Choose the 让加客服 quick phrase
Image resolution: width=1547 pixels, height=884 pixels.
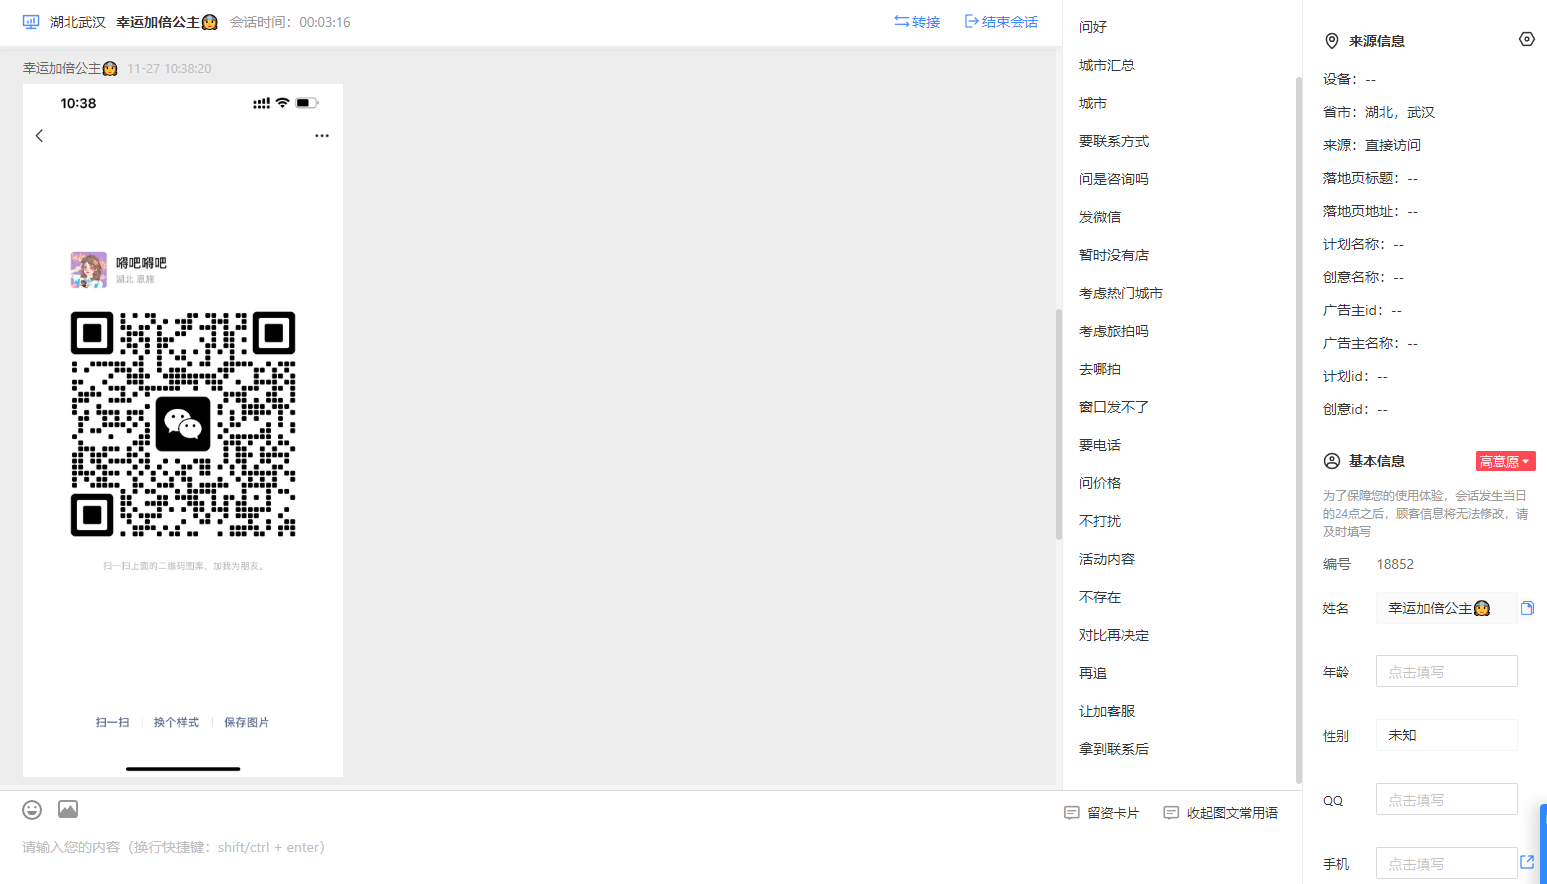(x=1107, y=711)
